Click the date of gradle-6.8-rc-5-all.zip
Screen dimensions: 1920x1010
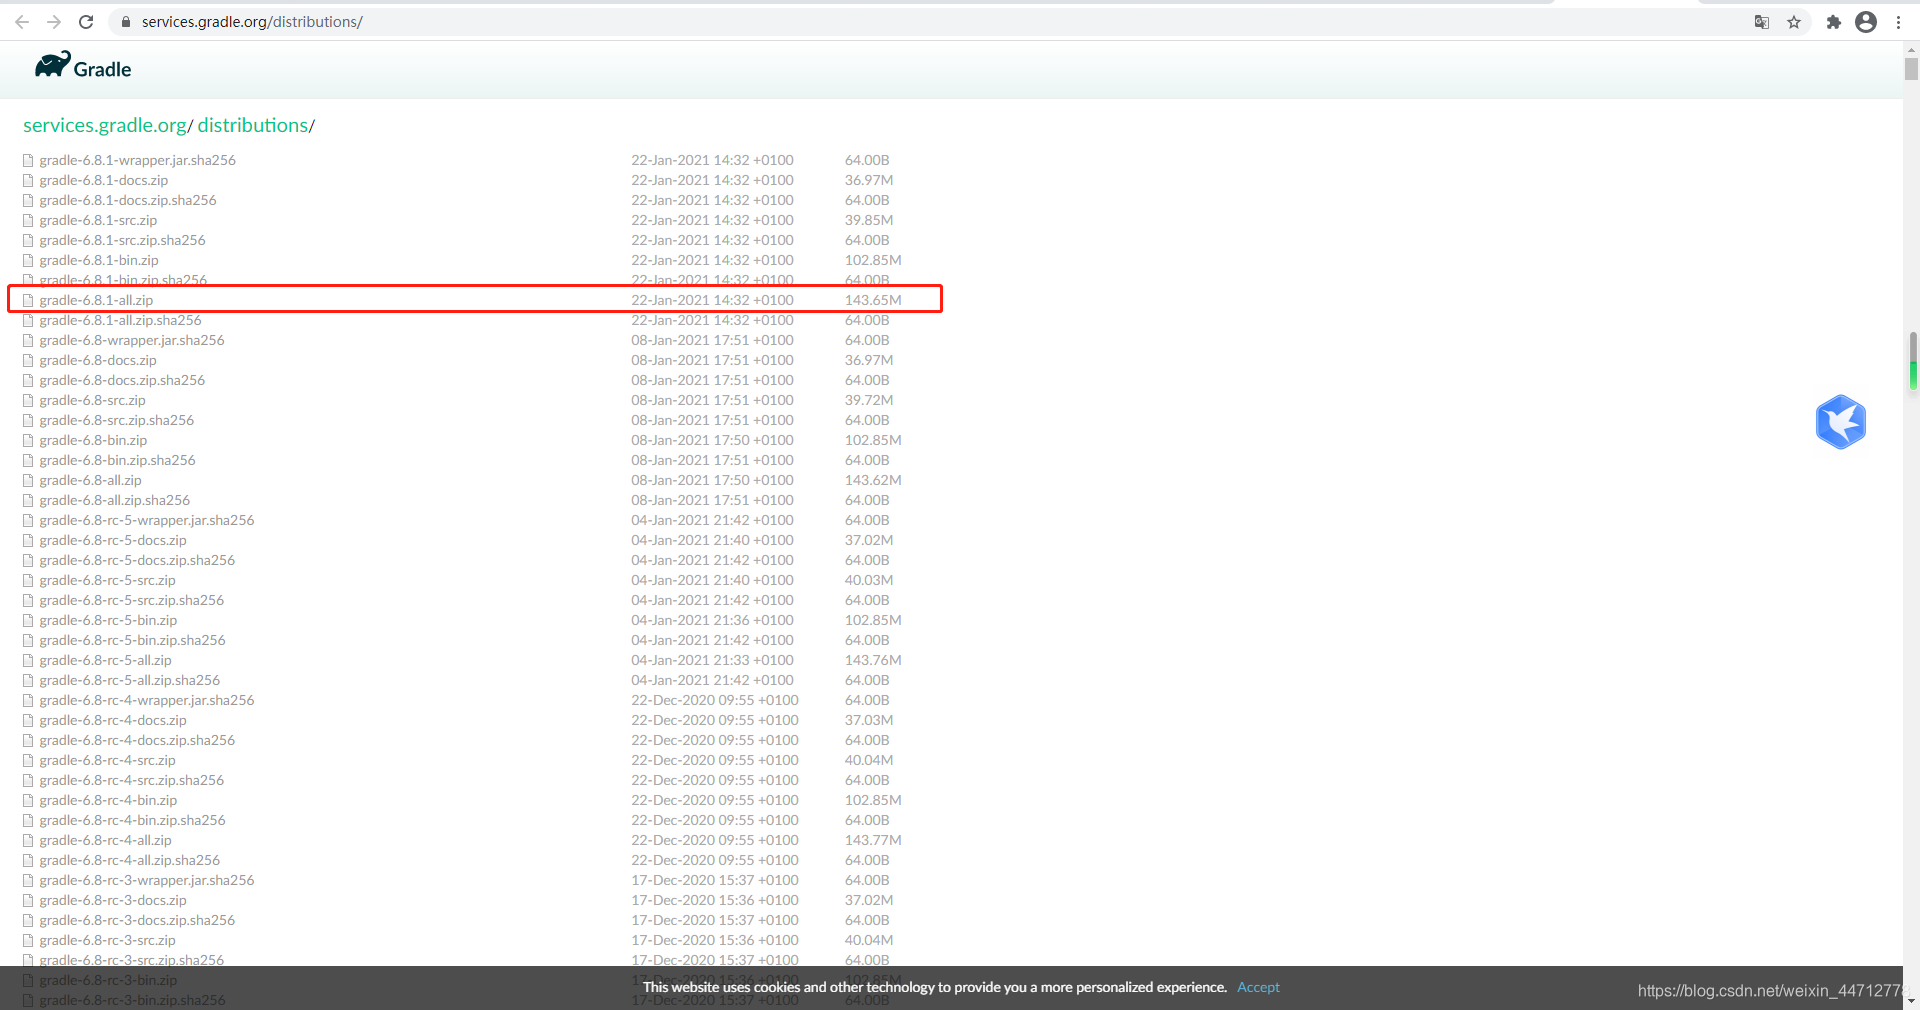712,660
